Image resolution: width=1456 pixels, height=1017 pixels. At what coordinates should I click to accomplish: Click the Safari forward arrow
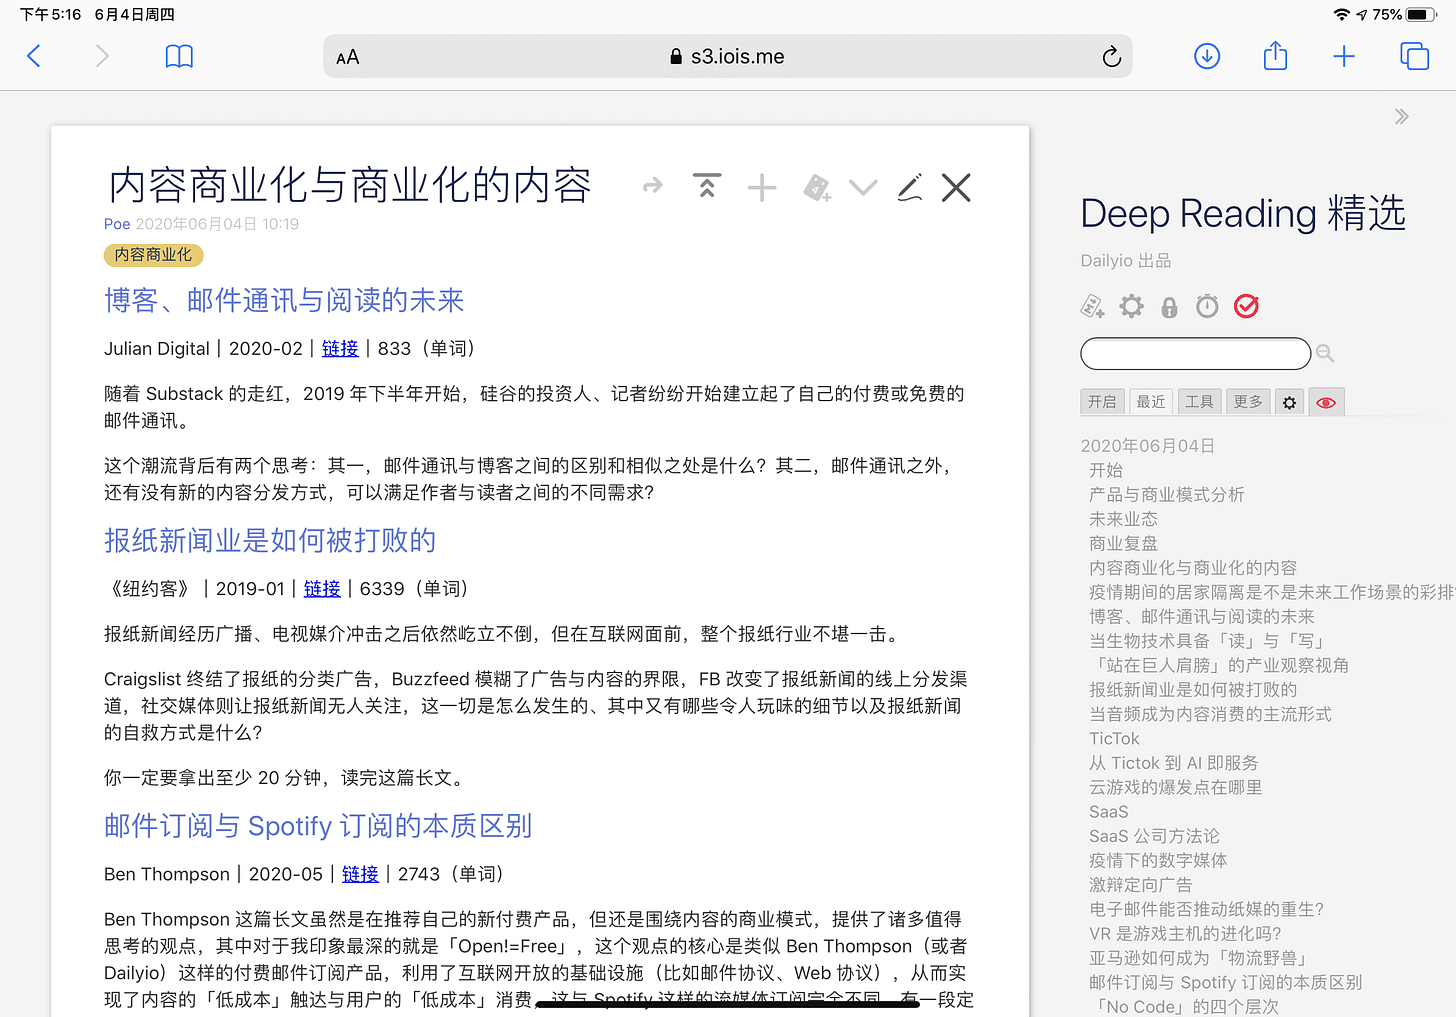pyautogui.click(x=101, y=56)
